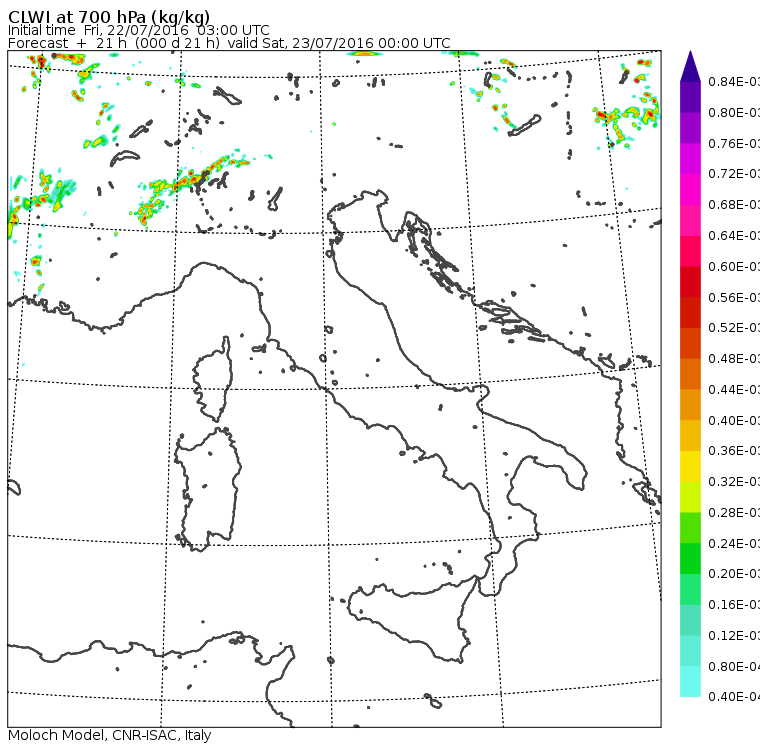760x749 pixels.
Task: Click the 0.36E-03 colorbar label
Action: (x=734, y=451)
